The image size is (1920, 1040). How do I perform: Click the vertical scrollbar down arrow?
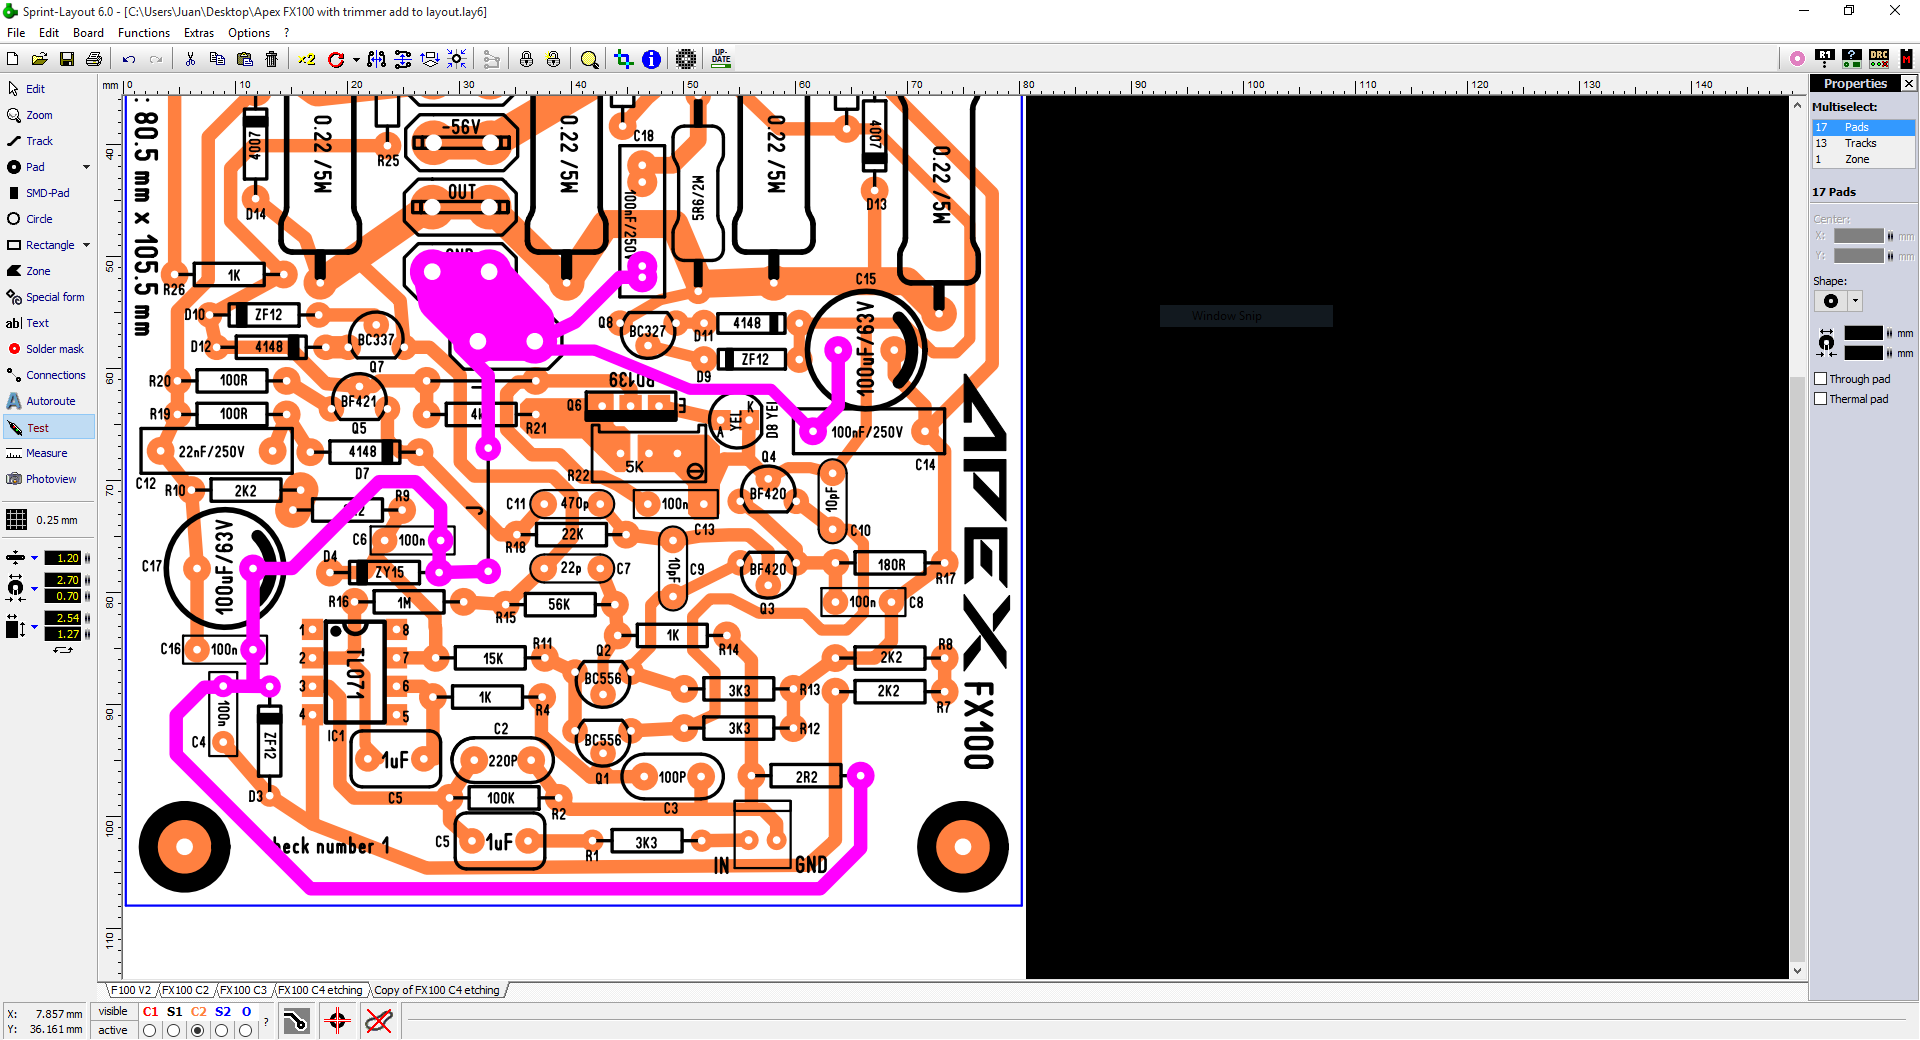pos(1797,970)
